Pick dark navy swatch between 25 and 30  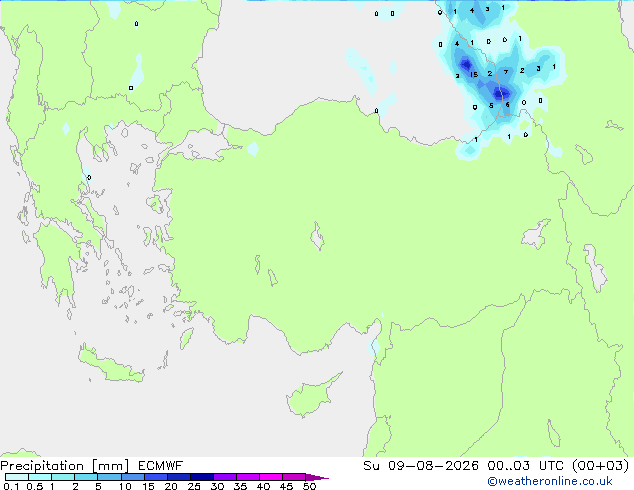pyautogui.click(x=201, y=477)
